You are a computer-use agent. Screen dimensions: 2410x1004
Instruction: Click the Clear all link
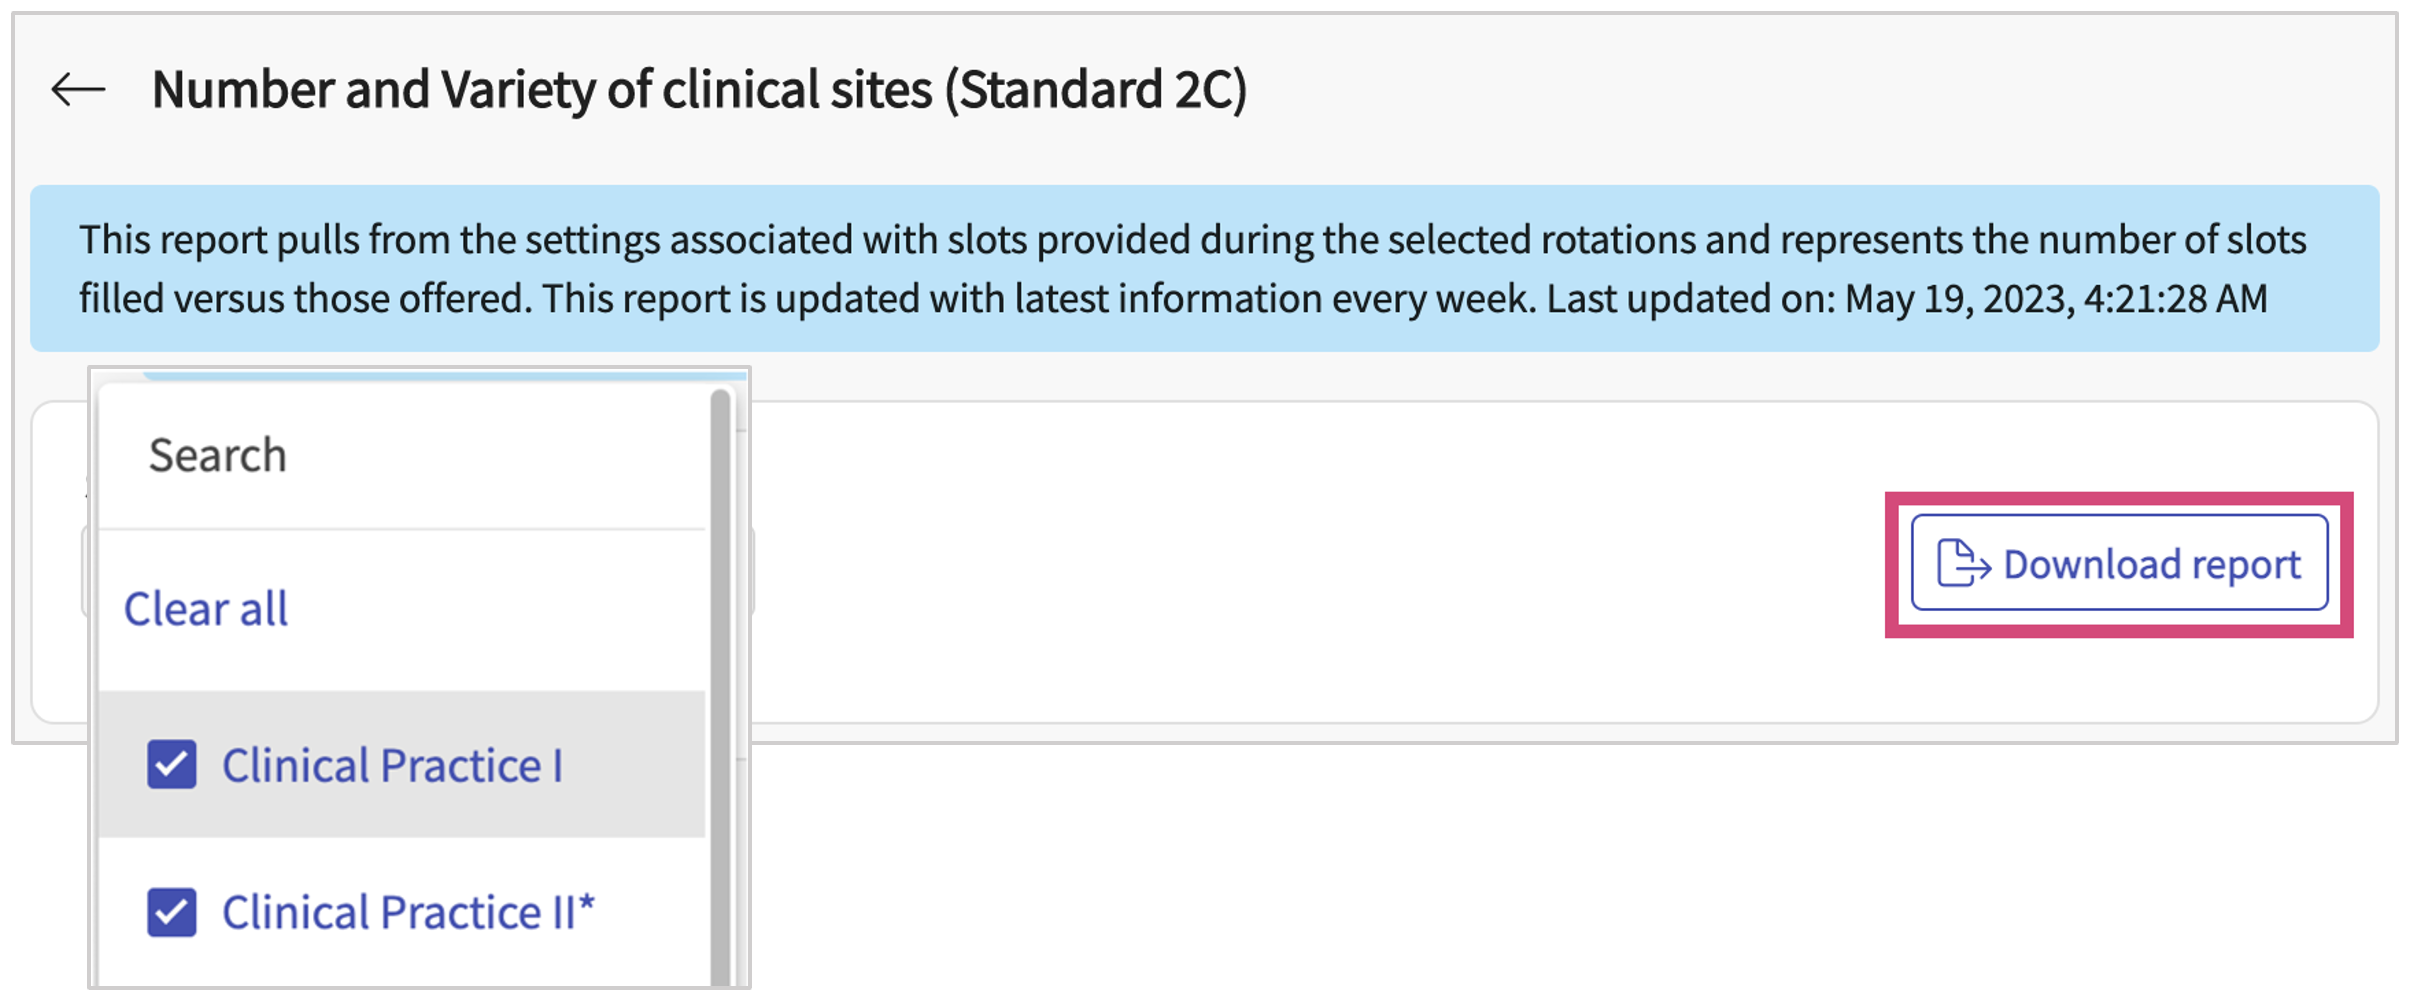206,609
